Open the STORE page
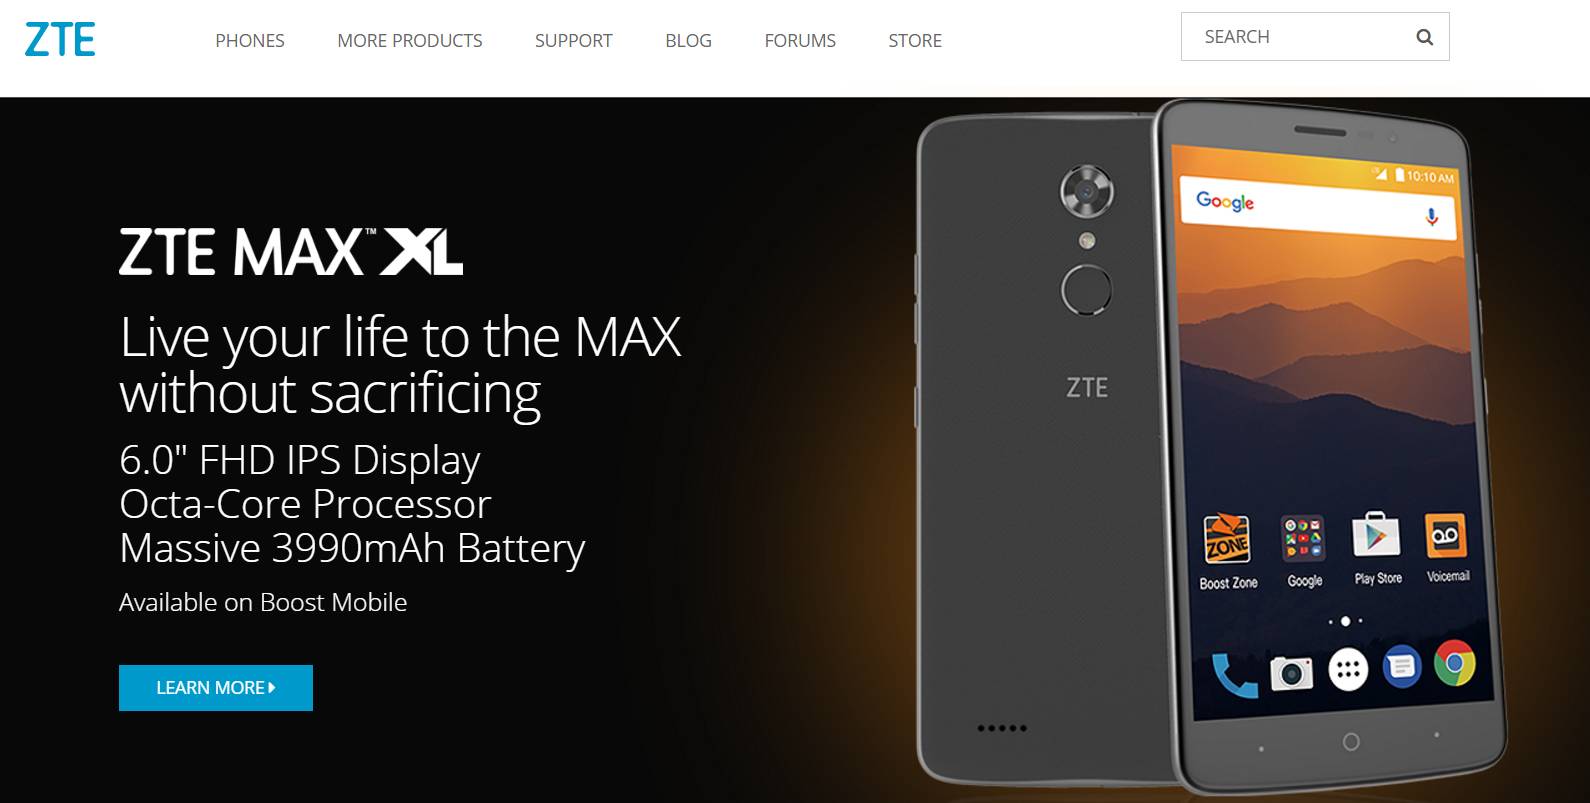Viewport: 1590px width, 803px height. coord(915,41)
